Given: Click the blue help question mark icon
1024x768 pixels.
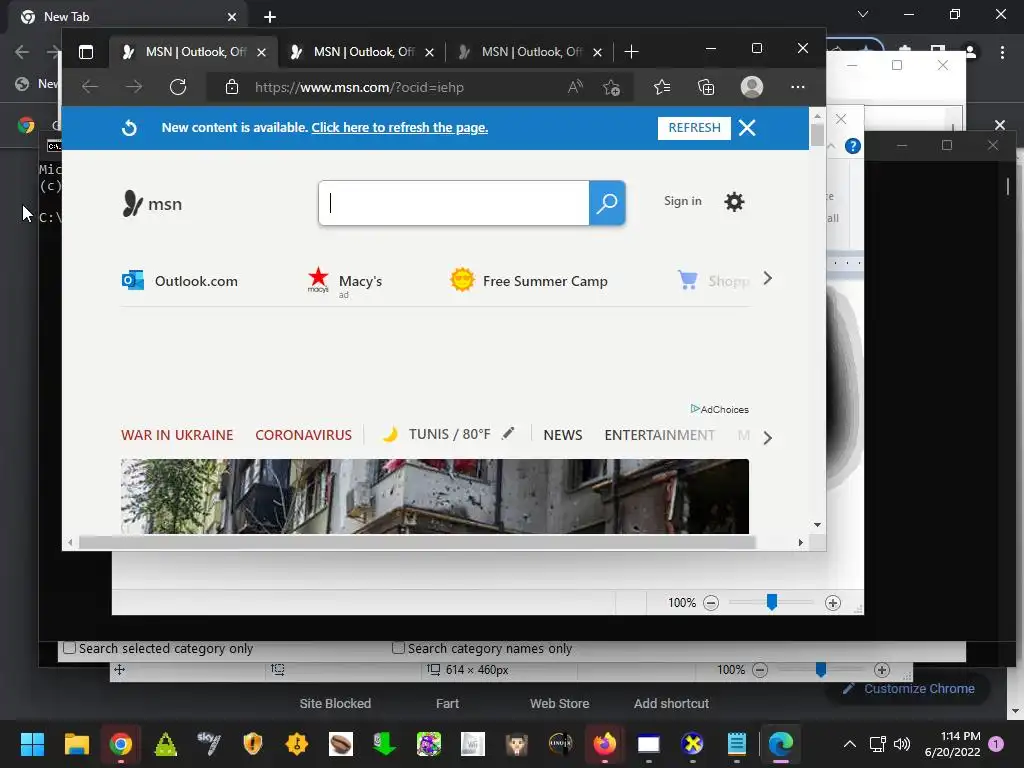Looking at the screenshot, I should (852, 146).
